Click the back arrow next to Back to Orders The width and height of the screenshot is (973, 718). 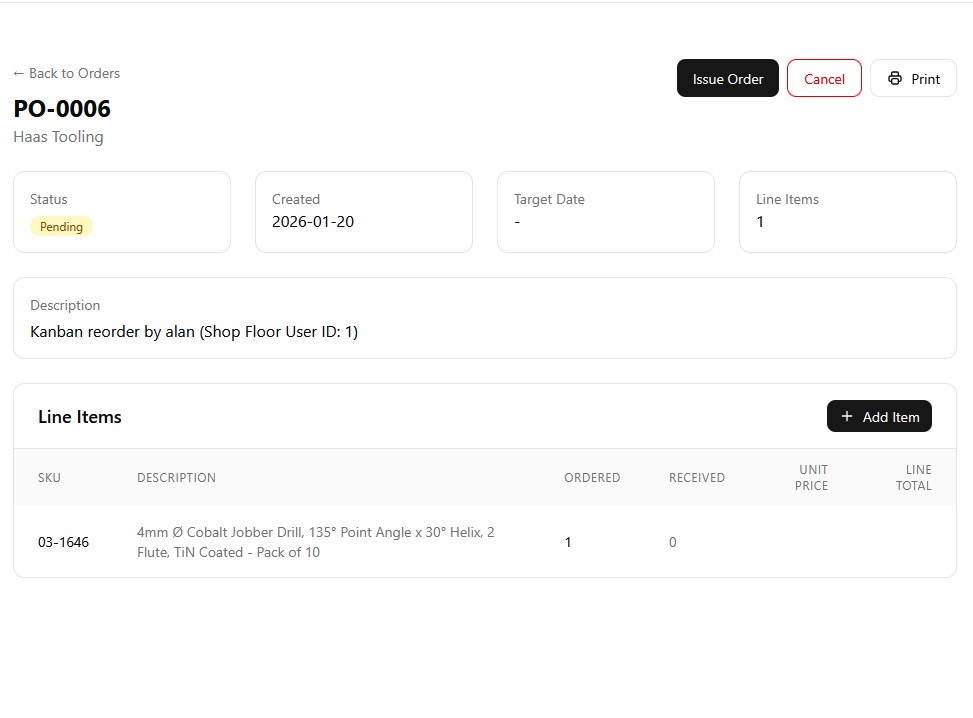click(x=18, y=73)
